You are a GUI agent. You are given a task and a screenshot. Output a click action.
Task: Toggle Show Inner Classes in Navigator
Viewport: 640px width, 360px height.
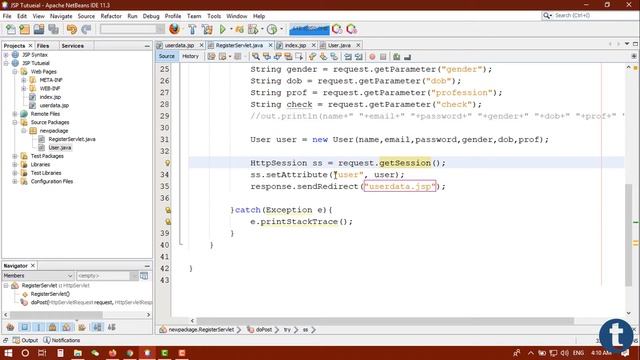click(67, 327)
